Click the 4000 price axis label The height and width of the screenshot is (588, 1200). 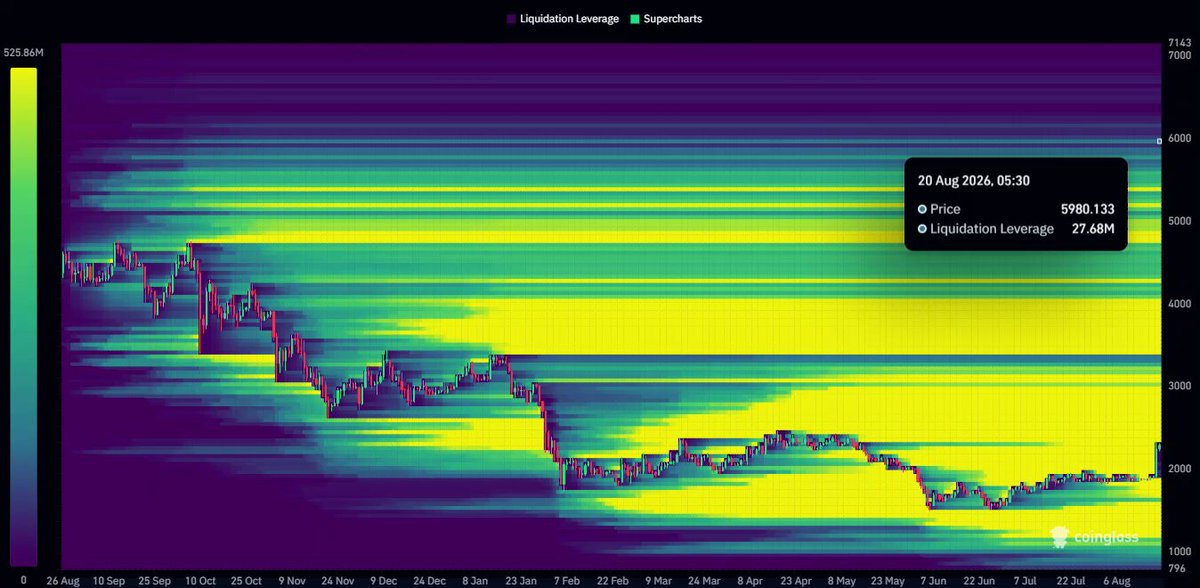pos(1181,303)
